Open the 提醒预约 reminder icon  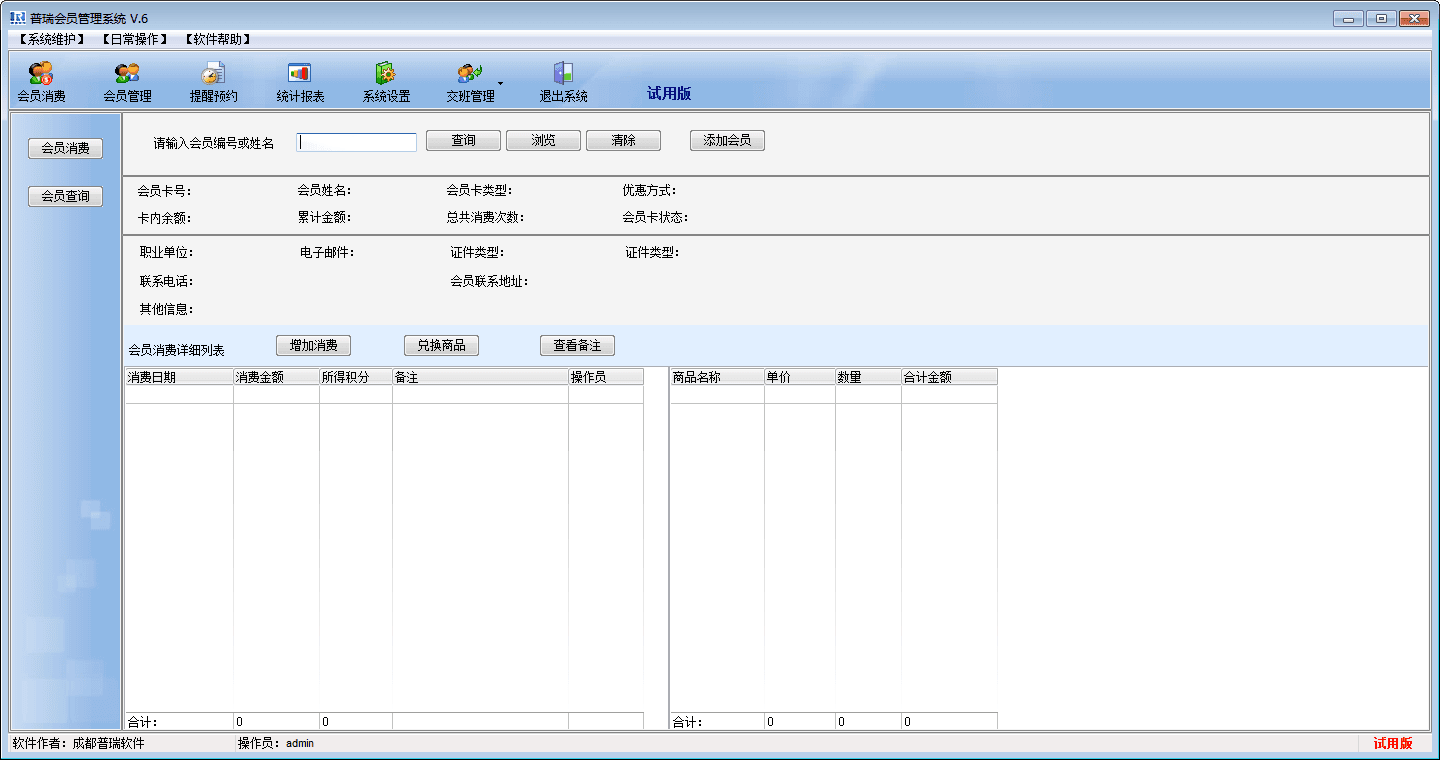pos(213,74)
